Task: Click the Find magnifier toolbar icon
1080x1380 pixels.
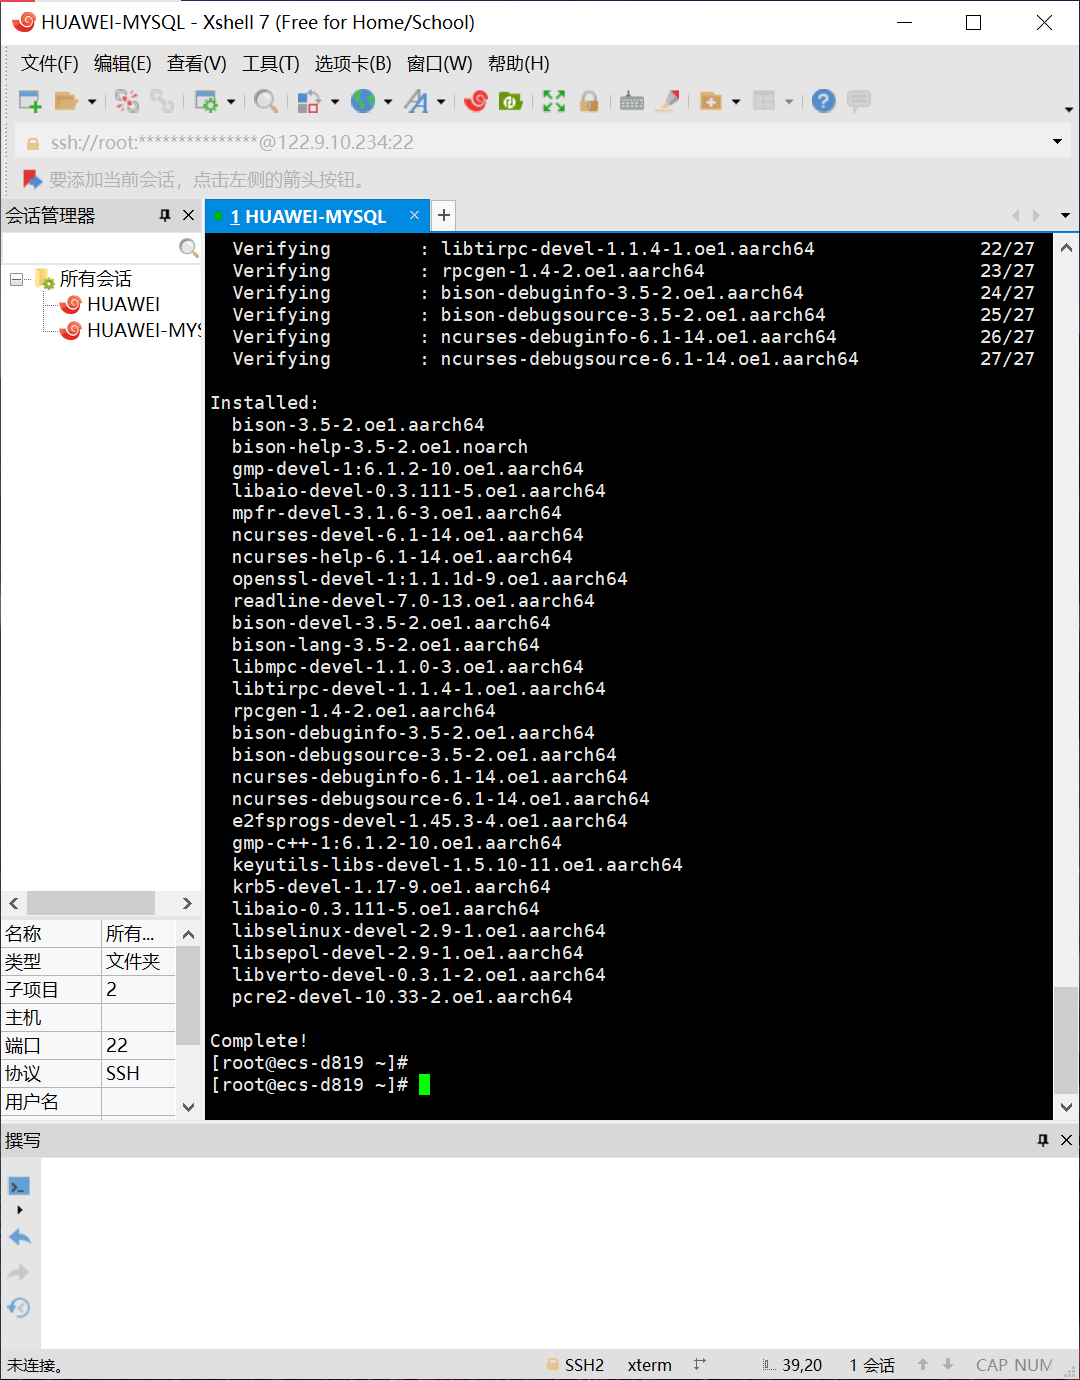Action: coord(266,101)
